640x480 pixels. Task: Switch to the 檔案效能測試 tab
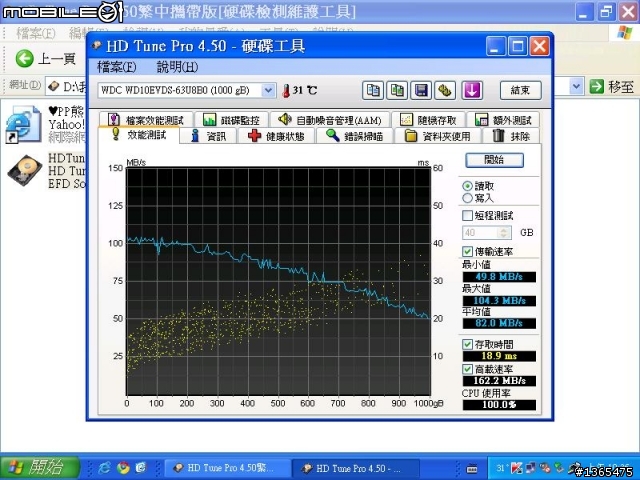click(x=145, y=120)
